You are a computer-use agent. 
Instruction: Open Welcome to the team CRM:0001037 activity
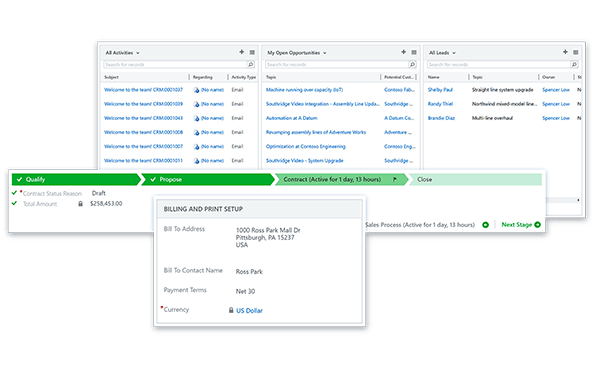143,90
